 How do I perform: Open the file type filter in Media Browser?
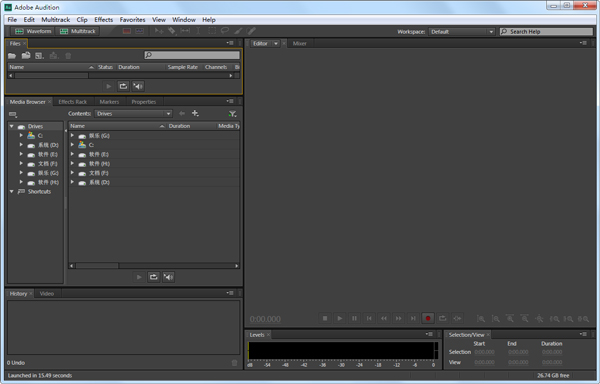(232, 114)
